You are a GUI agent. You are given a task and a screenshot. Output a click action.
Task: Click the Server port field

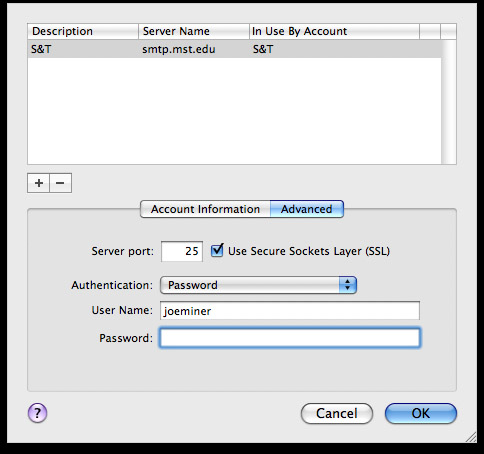(182, 251)
